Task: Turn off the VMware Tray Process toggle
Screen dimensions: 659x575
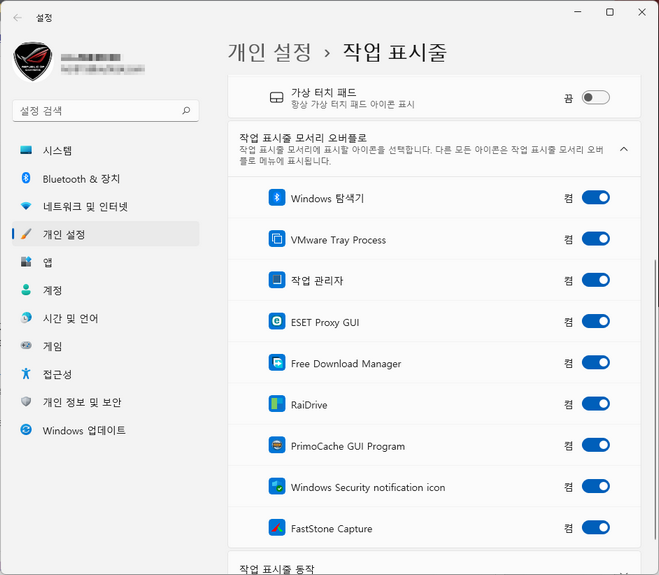Action: [x=596, y=239]
